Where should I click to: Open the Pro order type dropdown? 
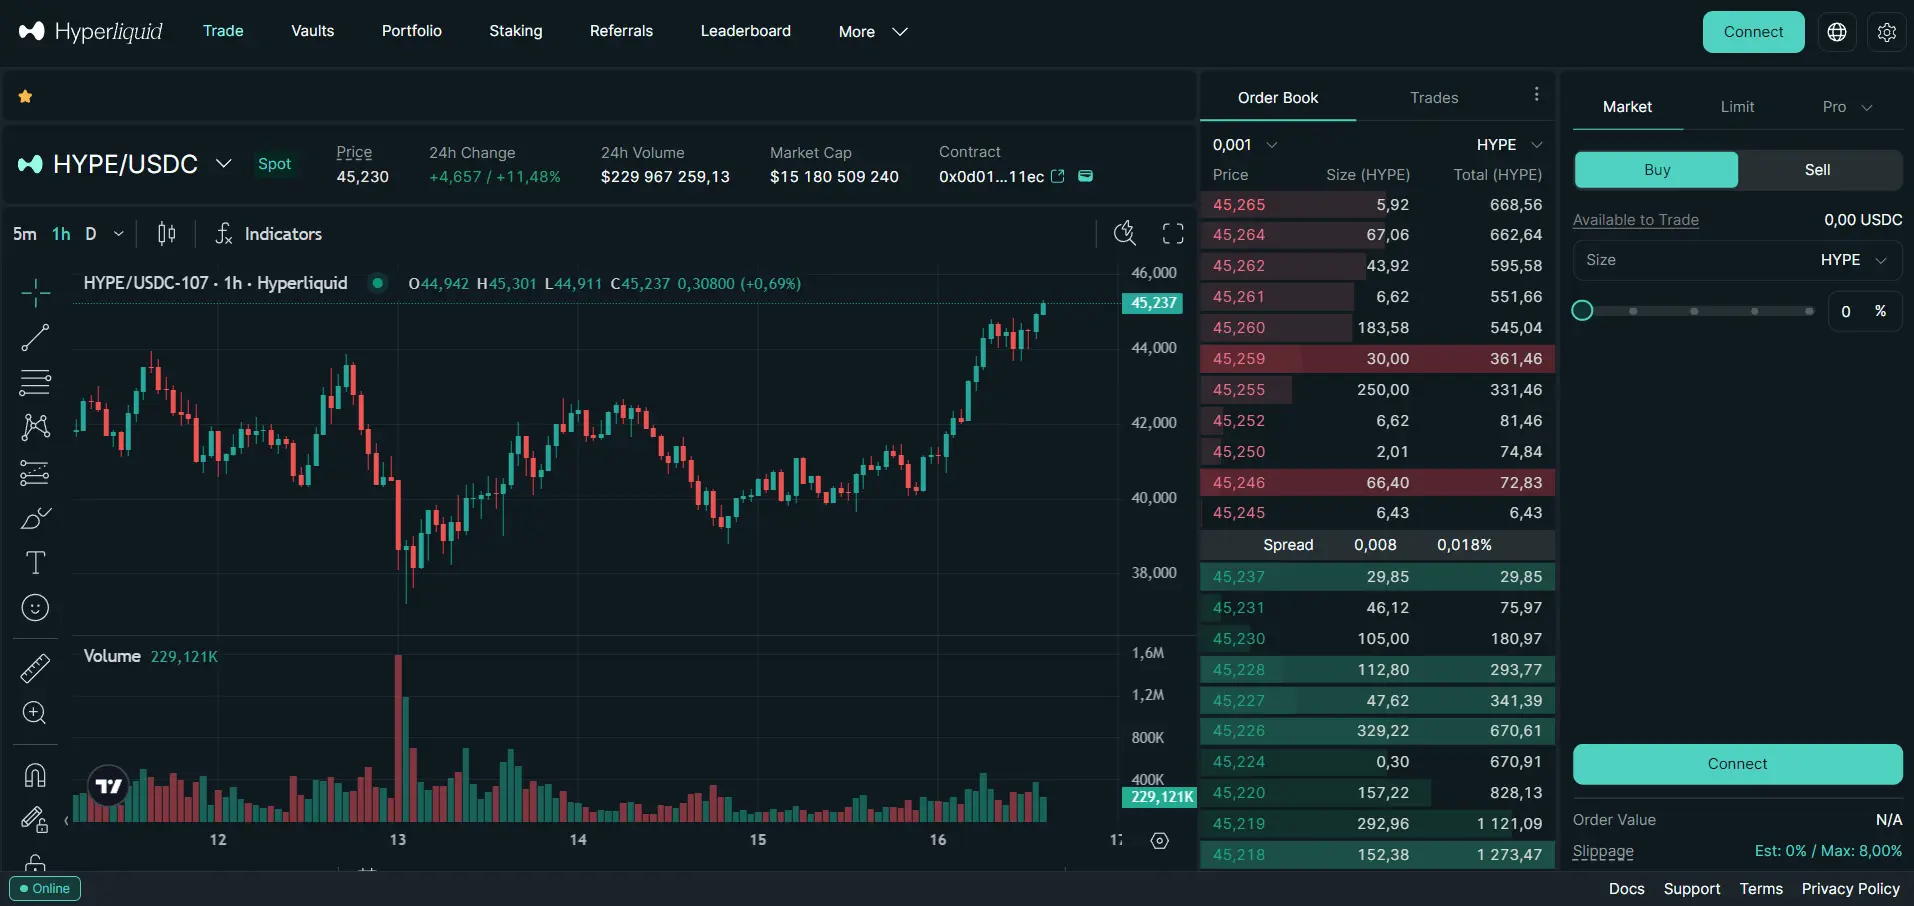[1847, 107]
